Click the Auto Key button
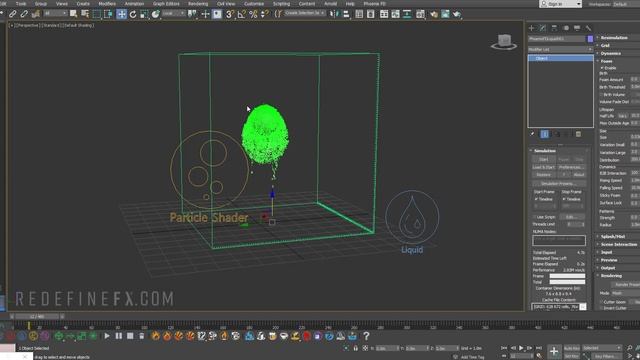The height and width of the screenshot is (360, 640). (572, 348)
